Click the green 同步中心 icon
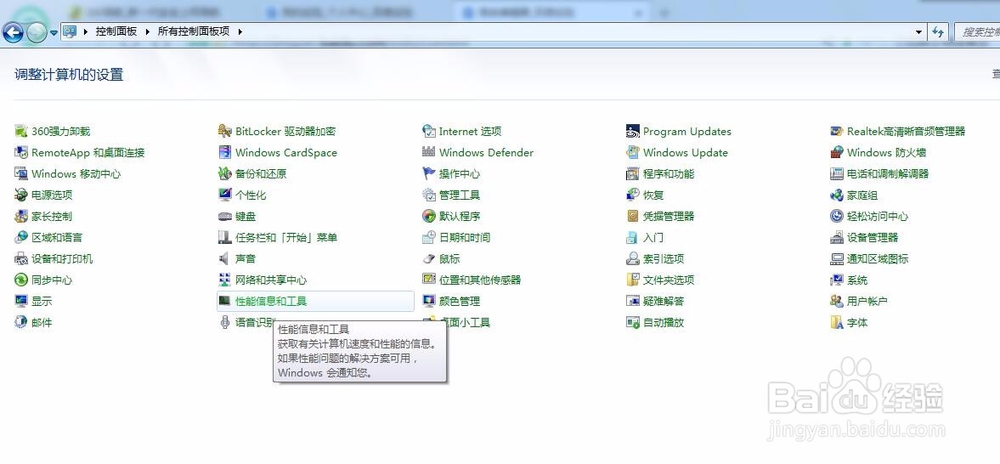This screenshot has height=464, width=1000. [21, 280]
